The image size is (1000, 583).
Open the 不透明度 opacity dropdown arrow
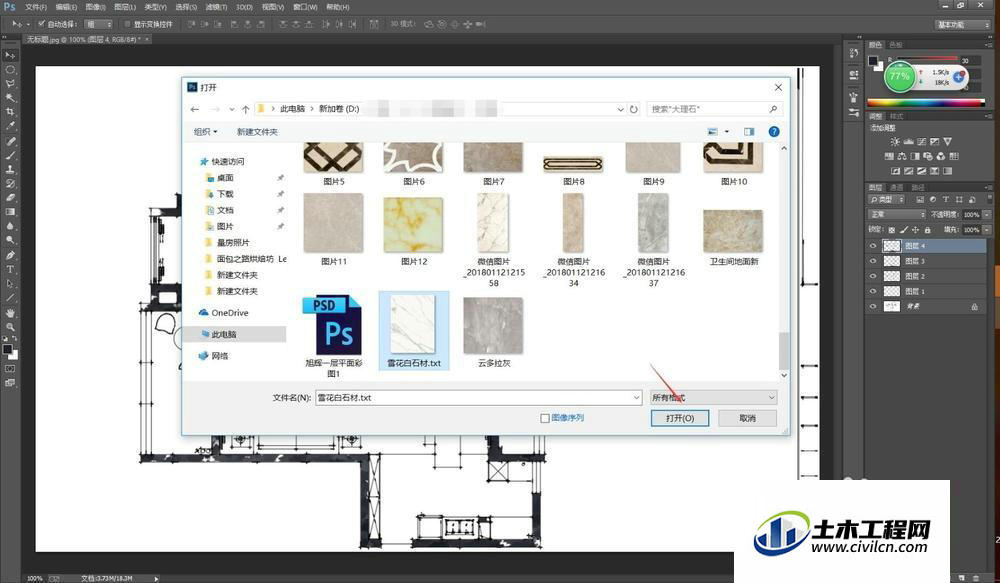(x=987, y=214)
